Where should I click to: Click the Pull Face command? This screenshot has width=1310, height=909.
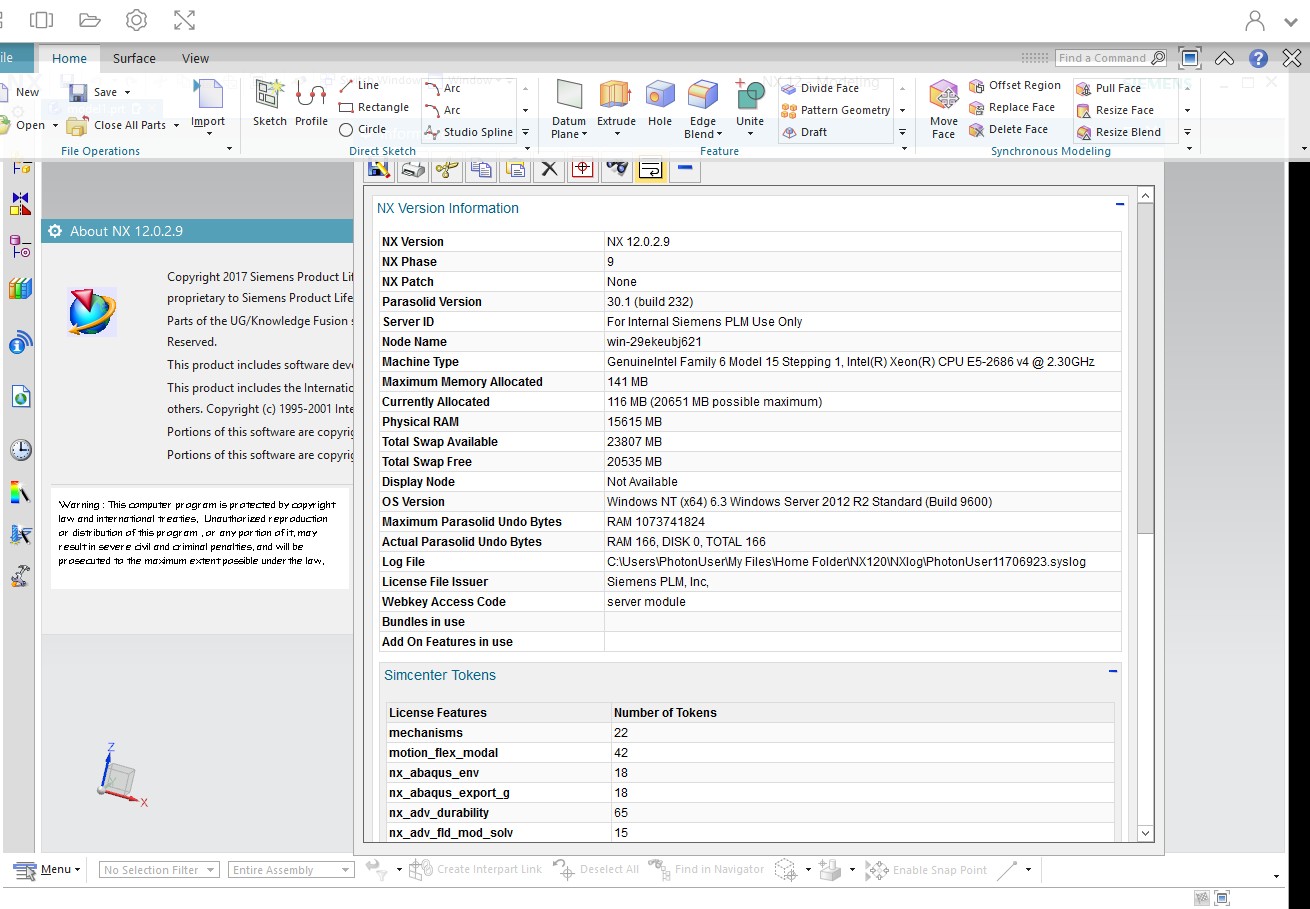1108,88
